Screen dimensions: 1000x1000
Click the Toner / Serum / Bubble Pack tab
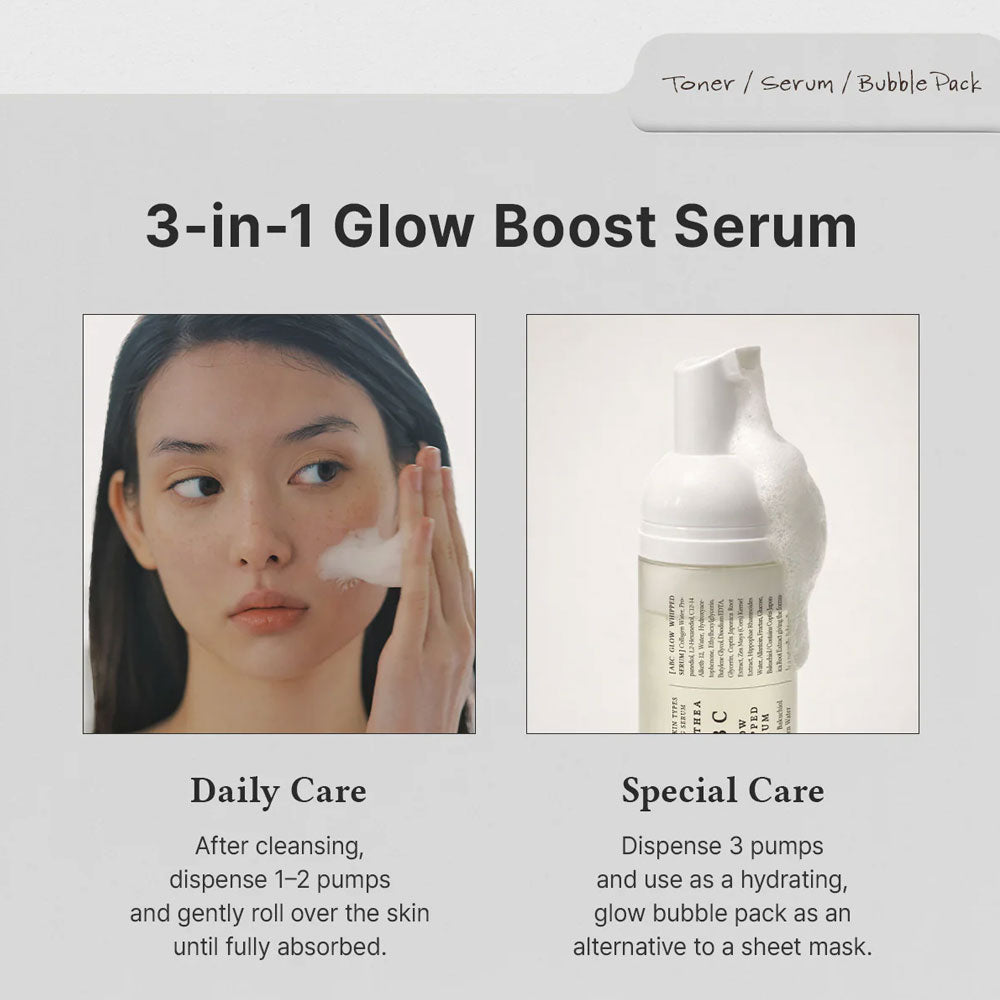[x=816, y=83]
